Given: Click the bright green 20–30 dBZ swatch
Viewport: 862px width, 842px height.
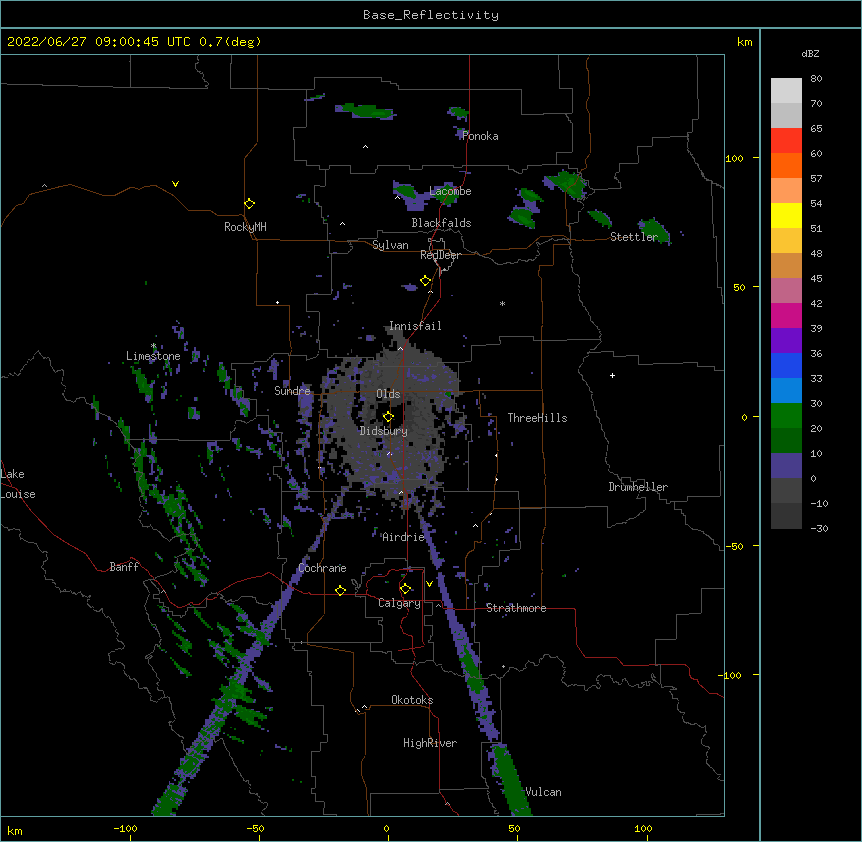Looking at the screenshot, I should click(786, 416).
